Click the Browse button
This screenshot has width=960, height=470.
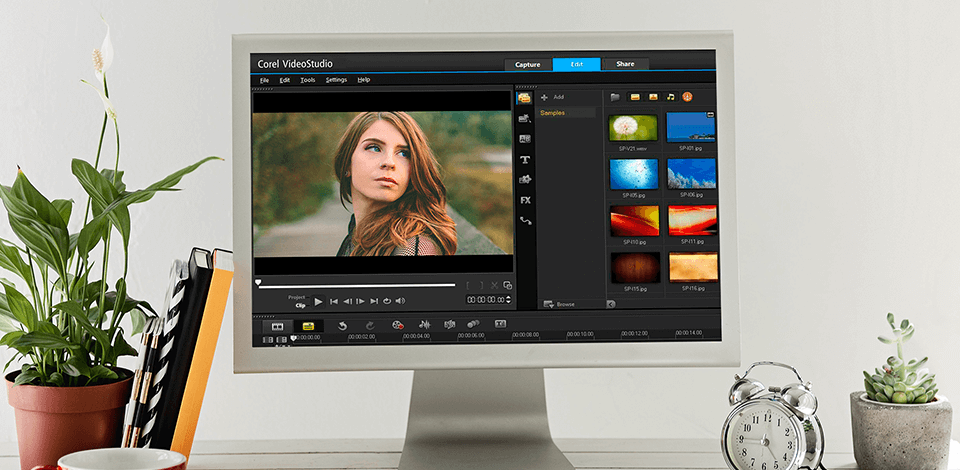(559, 304)
